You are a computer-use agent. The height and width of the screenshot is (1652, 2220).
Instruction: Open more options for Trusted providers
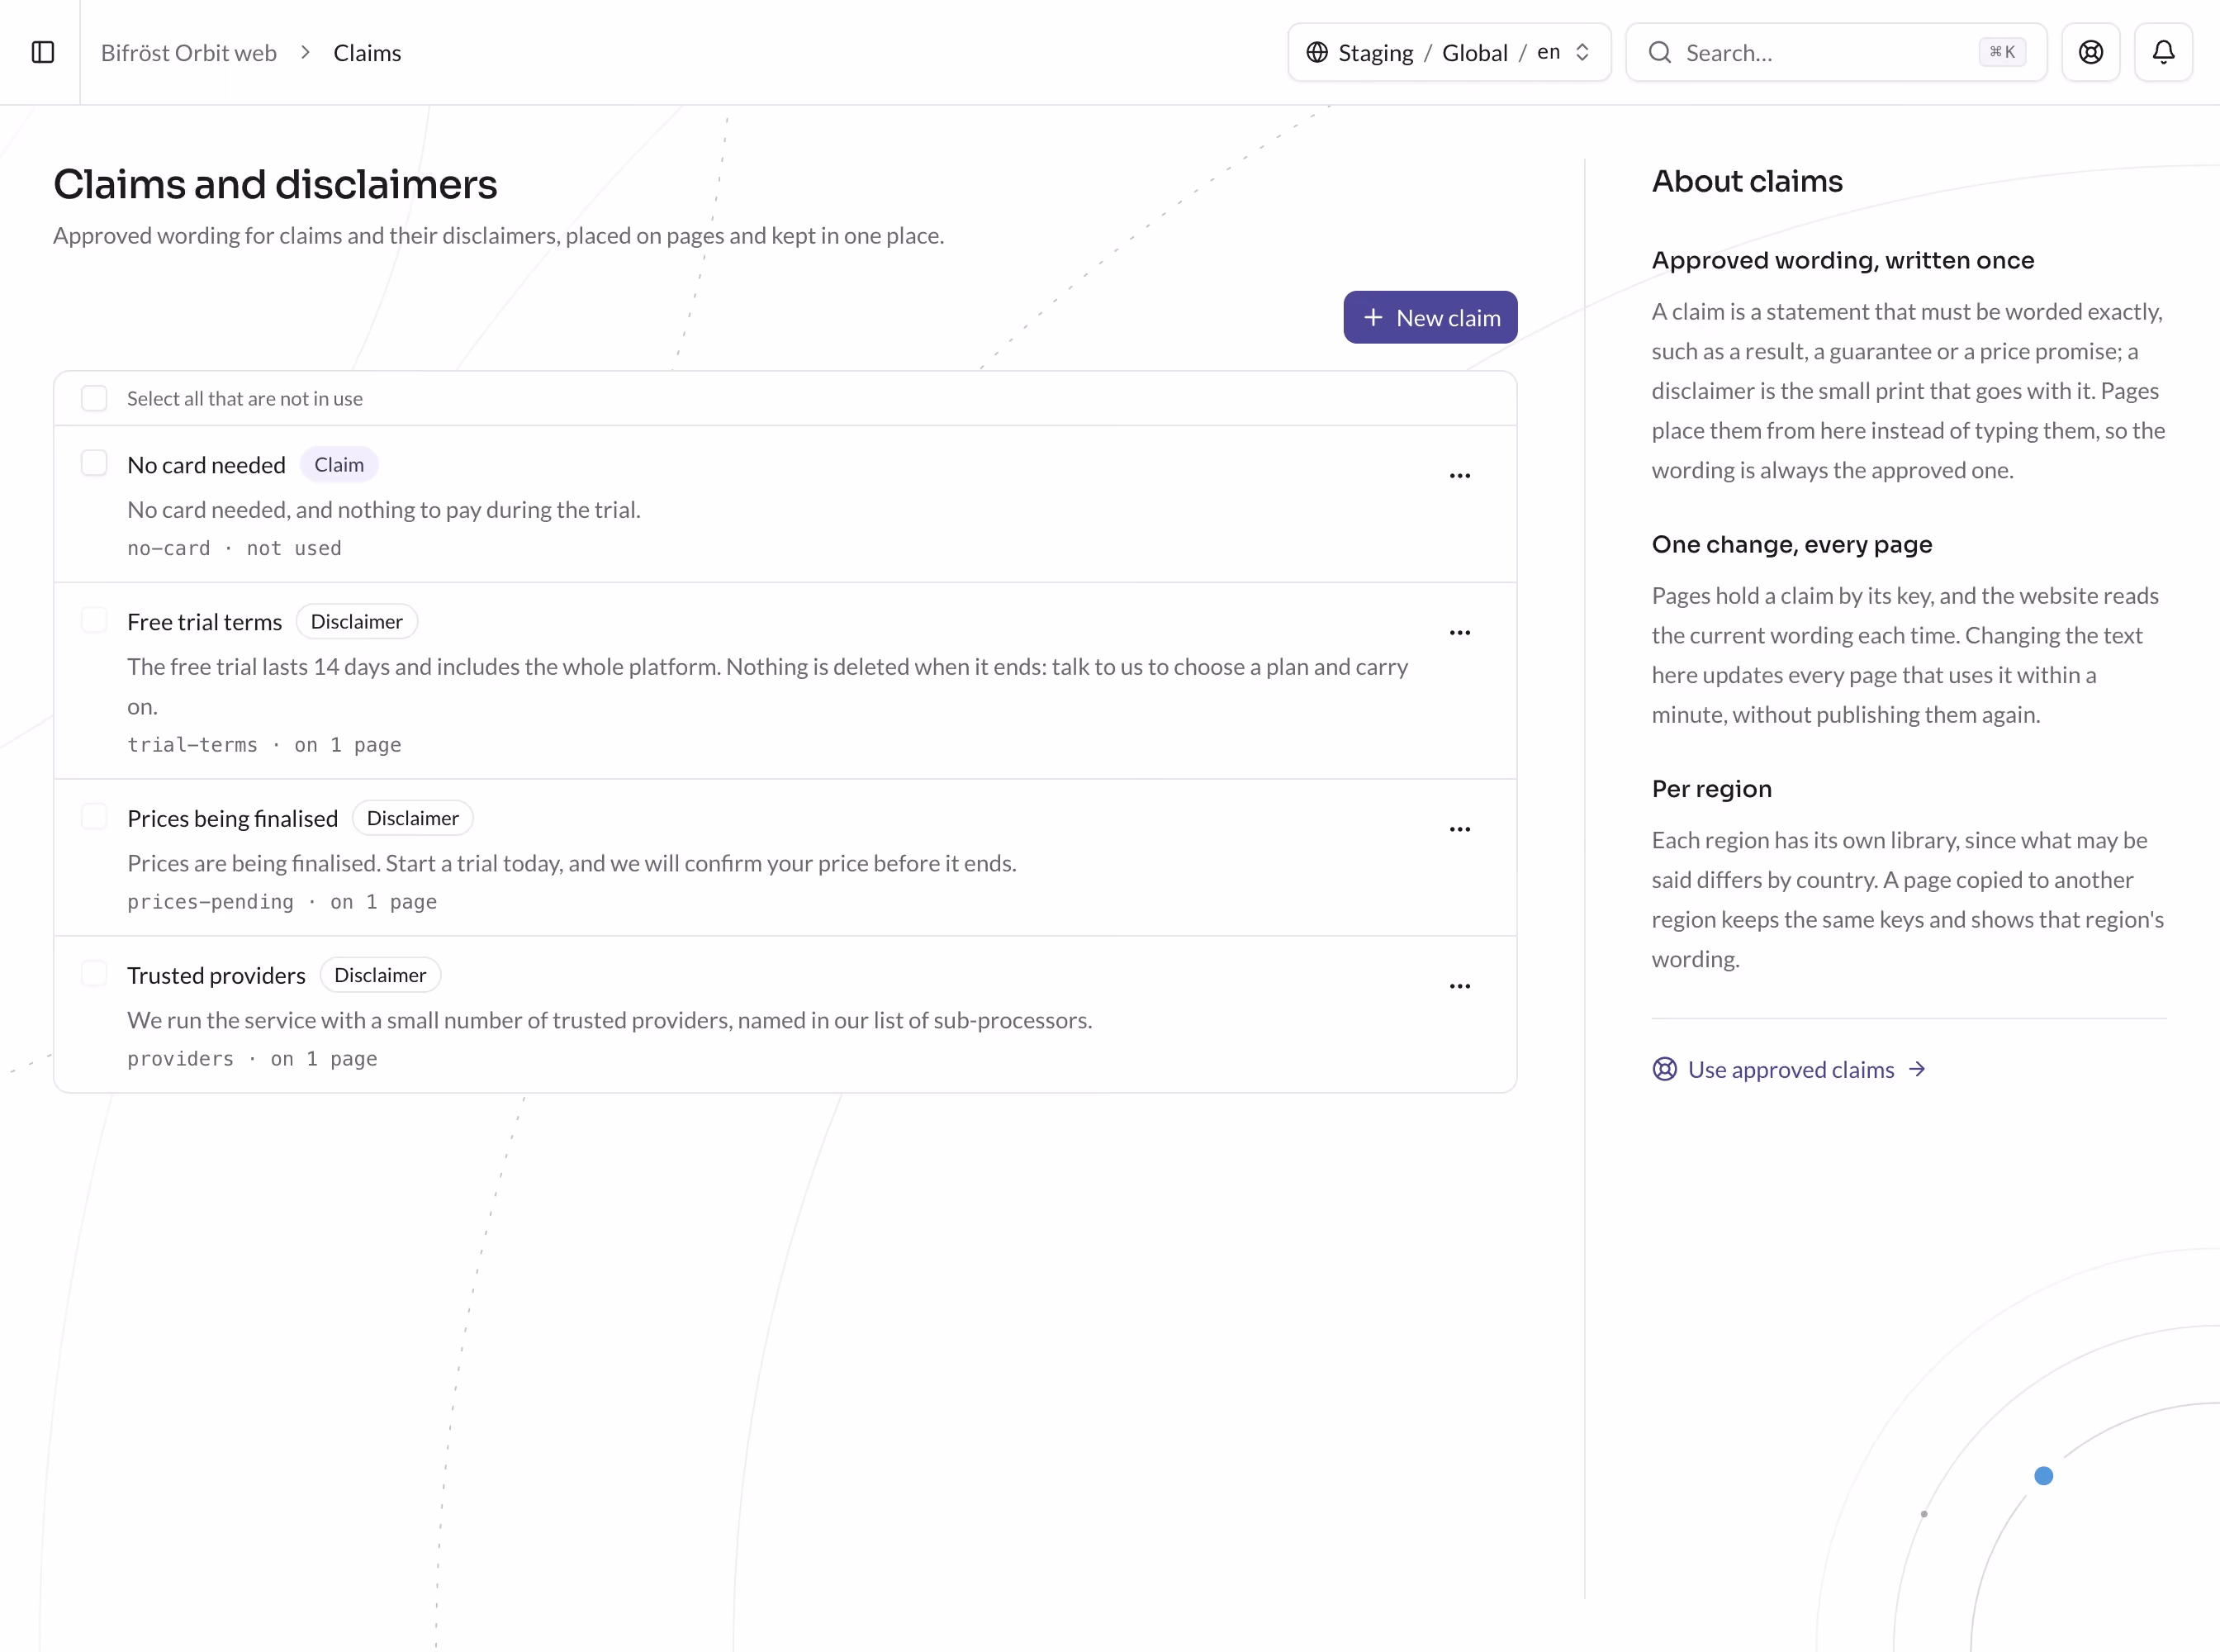1460,986
